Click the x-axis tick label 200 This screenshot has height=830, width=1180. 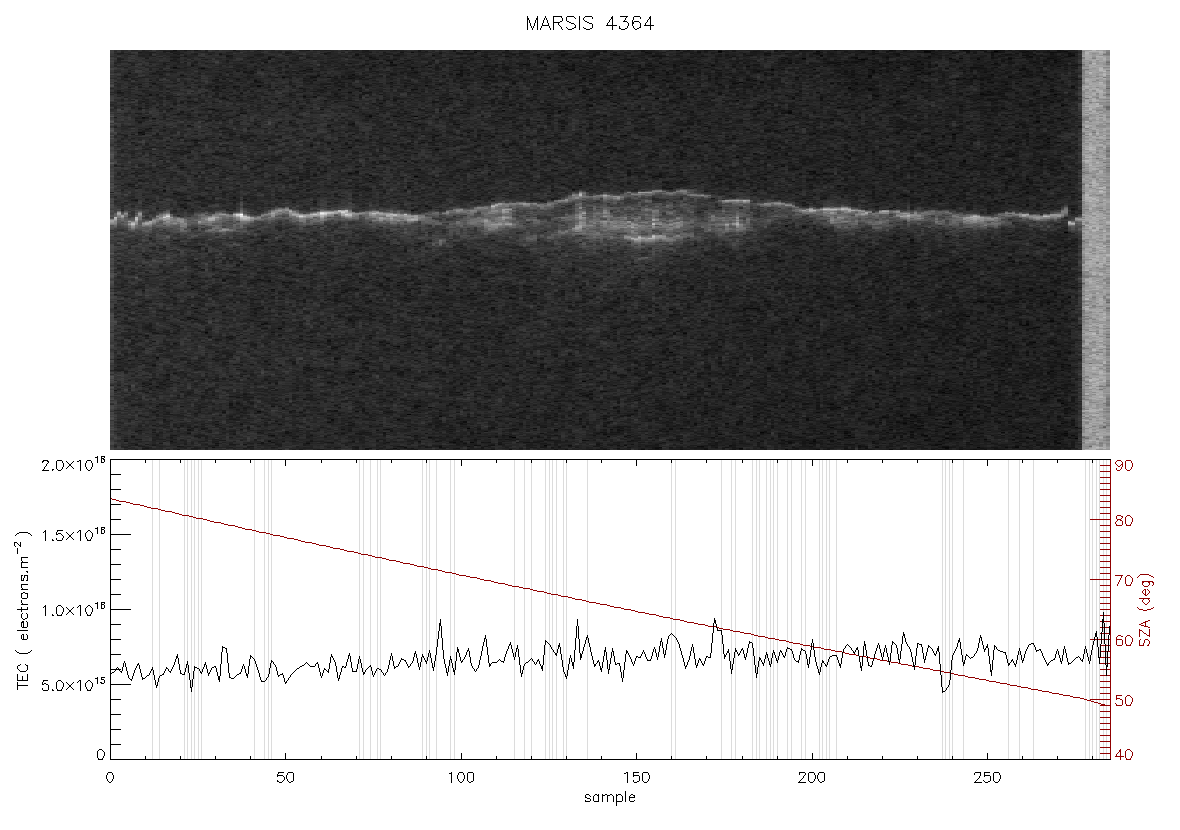click(812, 778)
